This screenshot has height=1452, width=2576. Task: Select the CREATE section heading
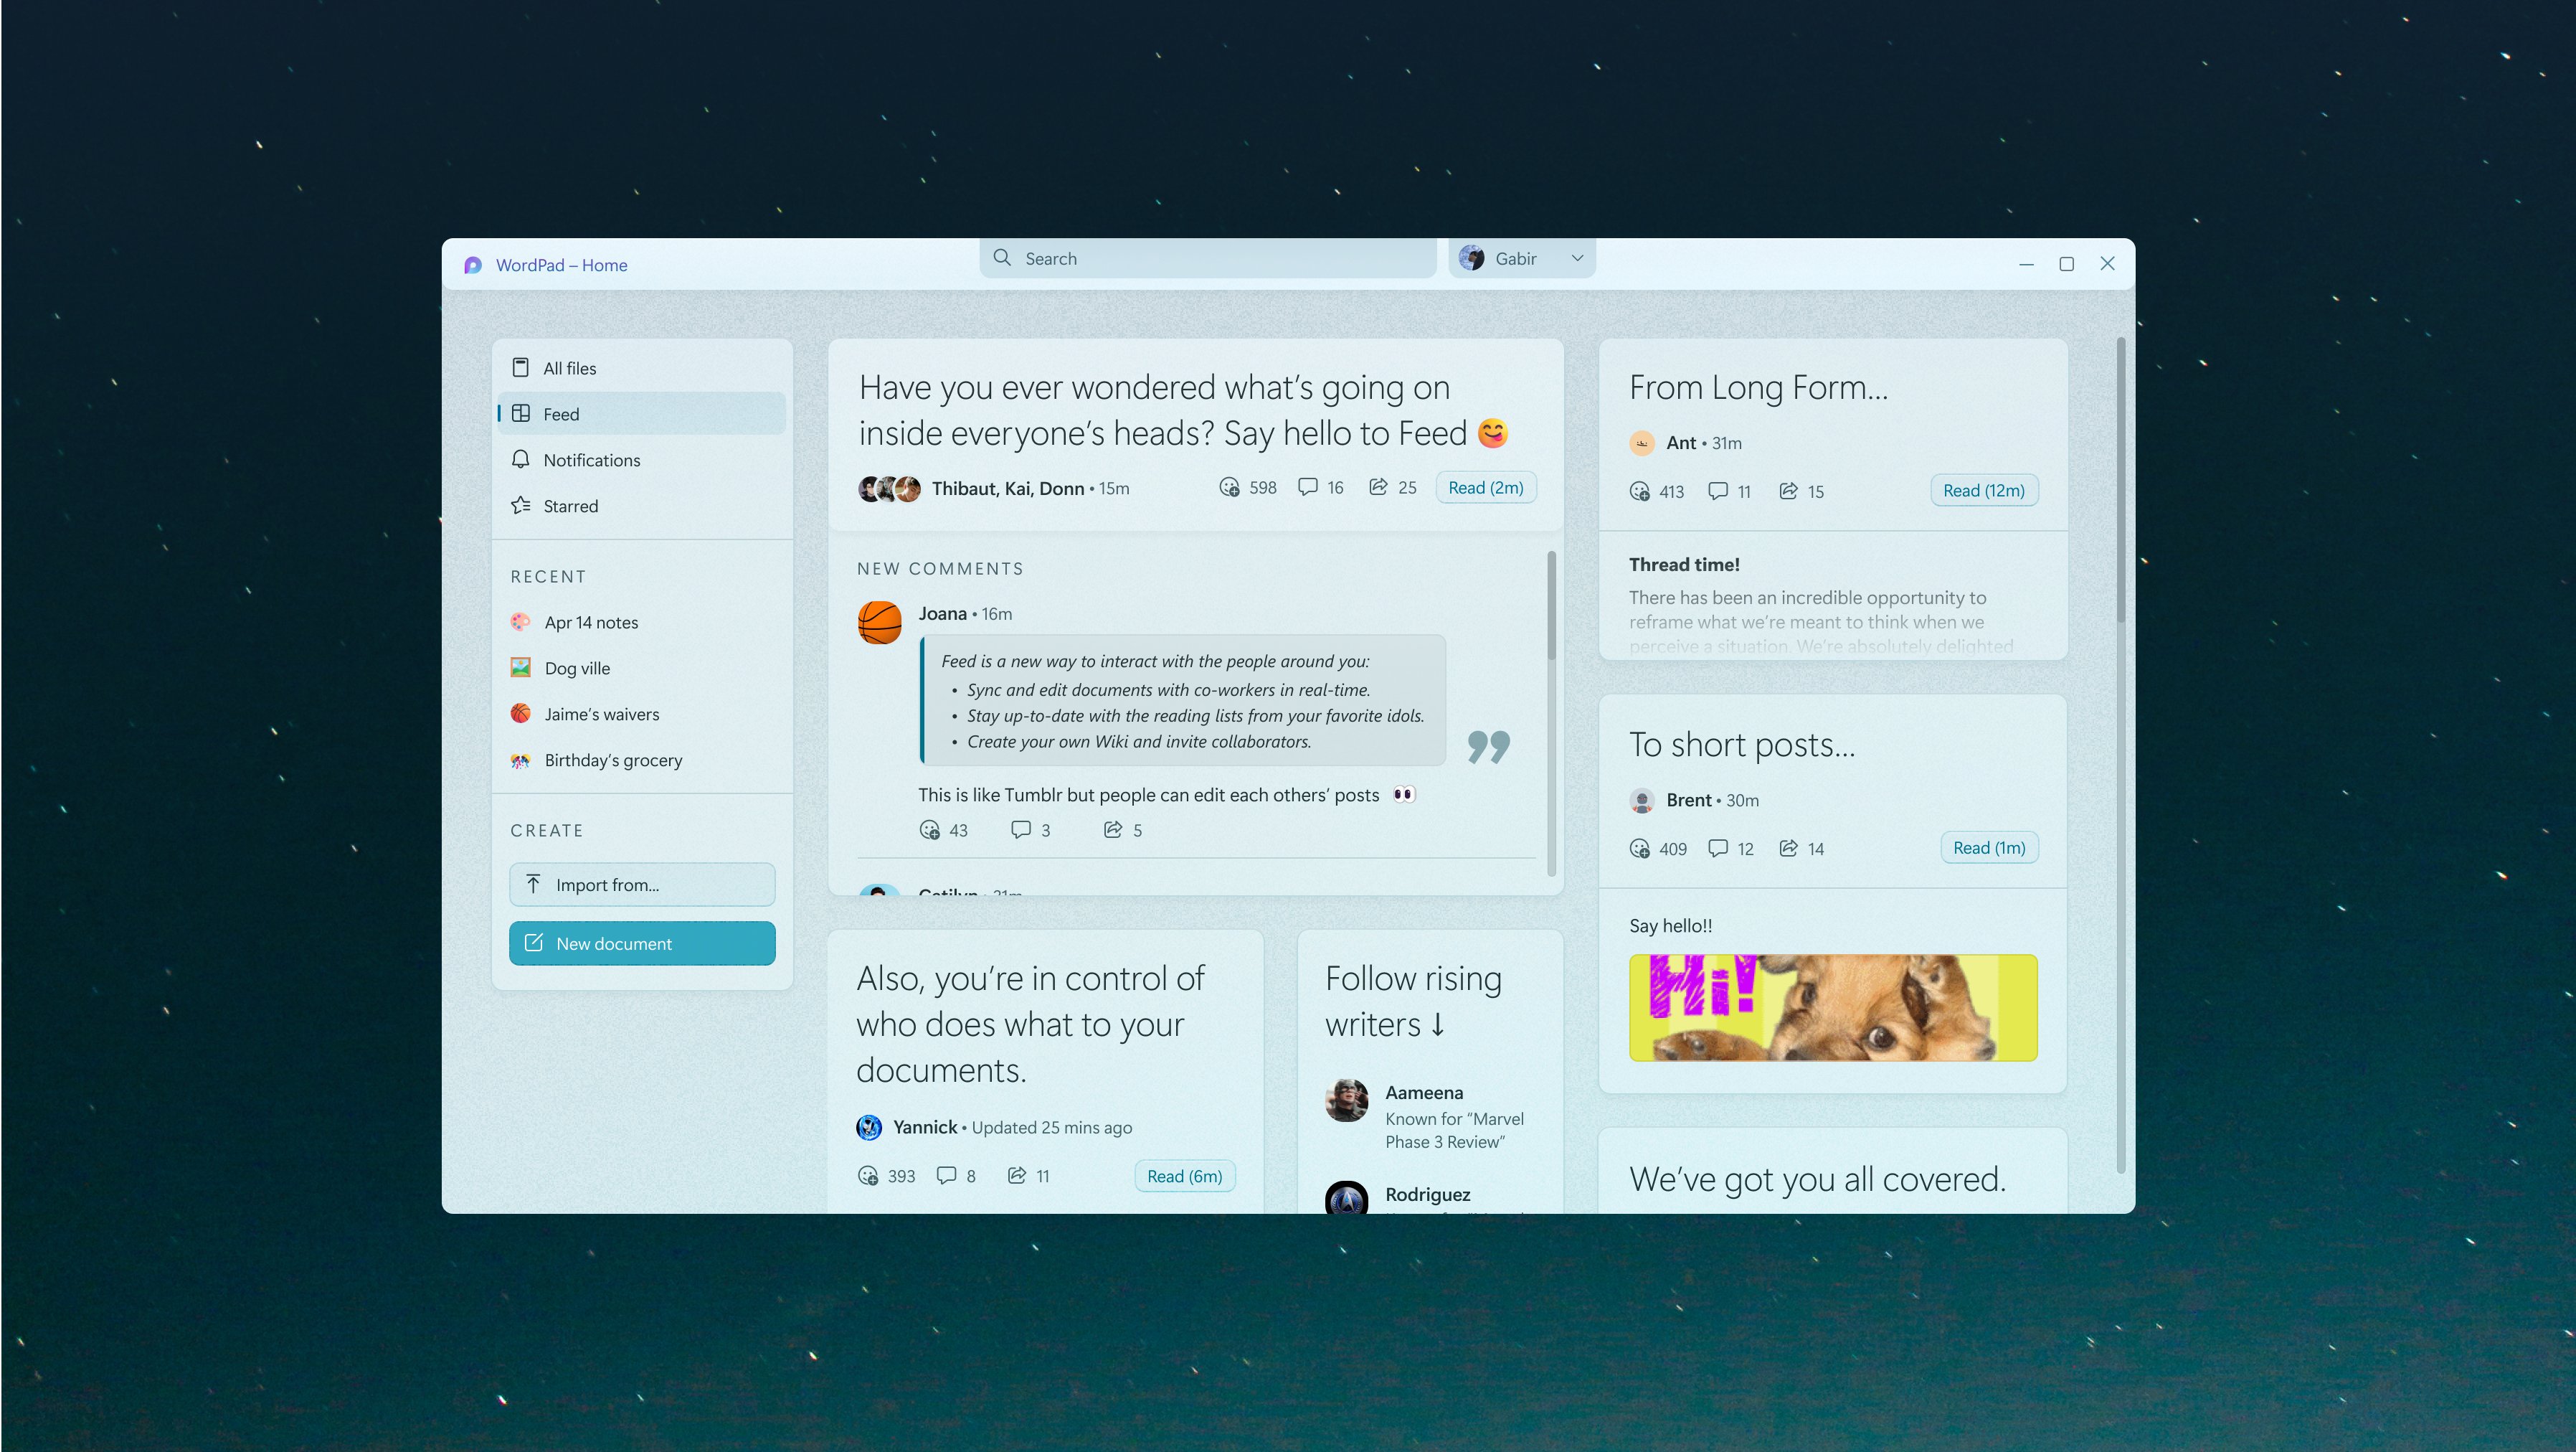(547, 830)
